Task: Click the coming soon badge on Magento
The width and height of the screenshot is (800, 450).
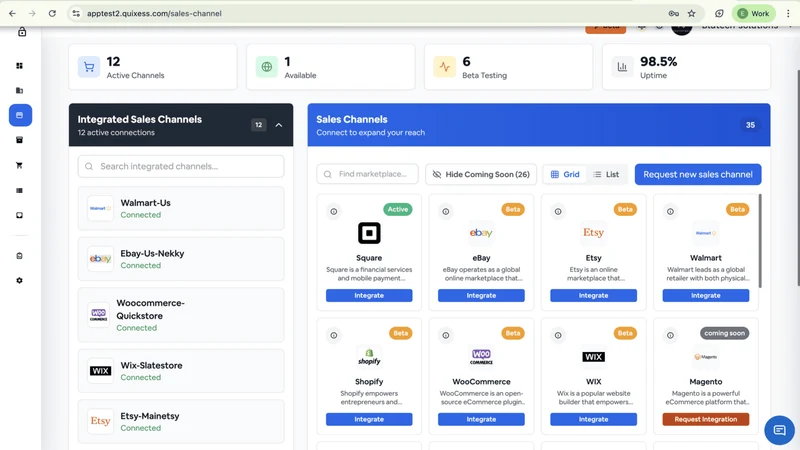Action: 724,333
